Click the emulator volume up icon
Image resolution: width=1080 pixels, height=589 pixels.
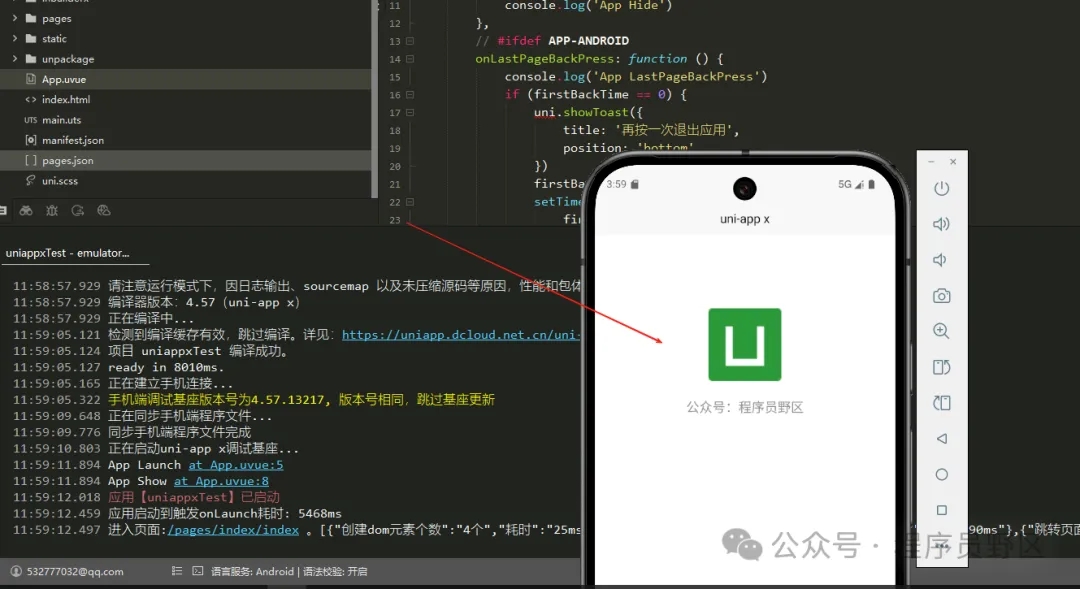click(x=942, y=224)
